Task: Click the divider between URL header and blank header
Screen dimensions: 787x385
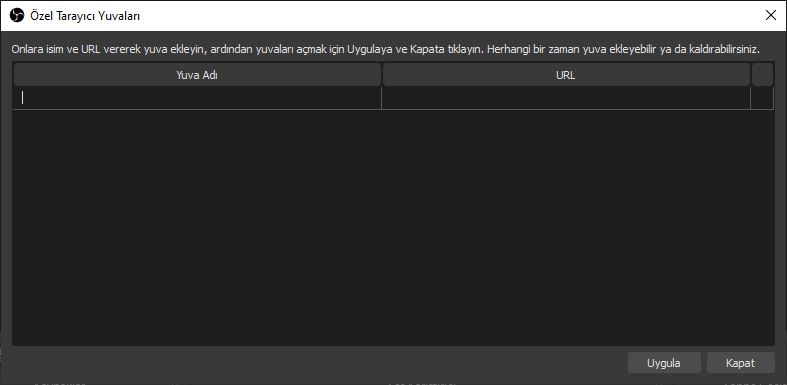Action: (751, 75)
